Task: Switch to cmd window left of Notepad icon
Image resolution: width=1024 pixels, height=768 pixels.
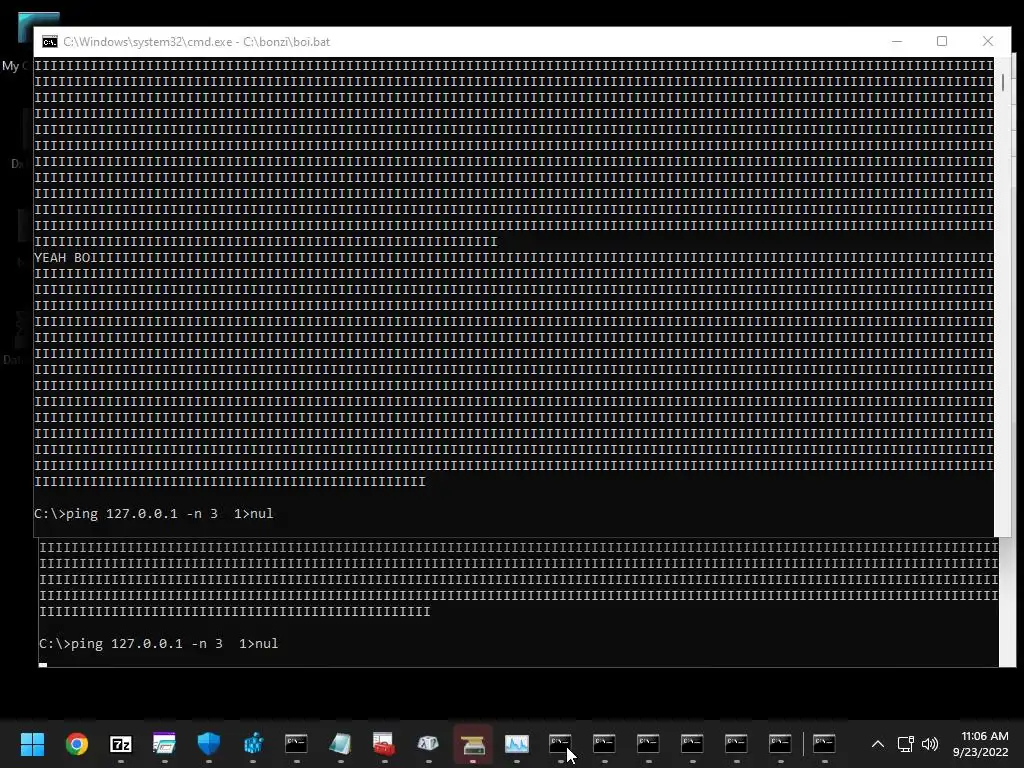Action: [296, 744]
